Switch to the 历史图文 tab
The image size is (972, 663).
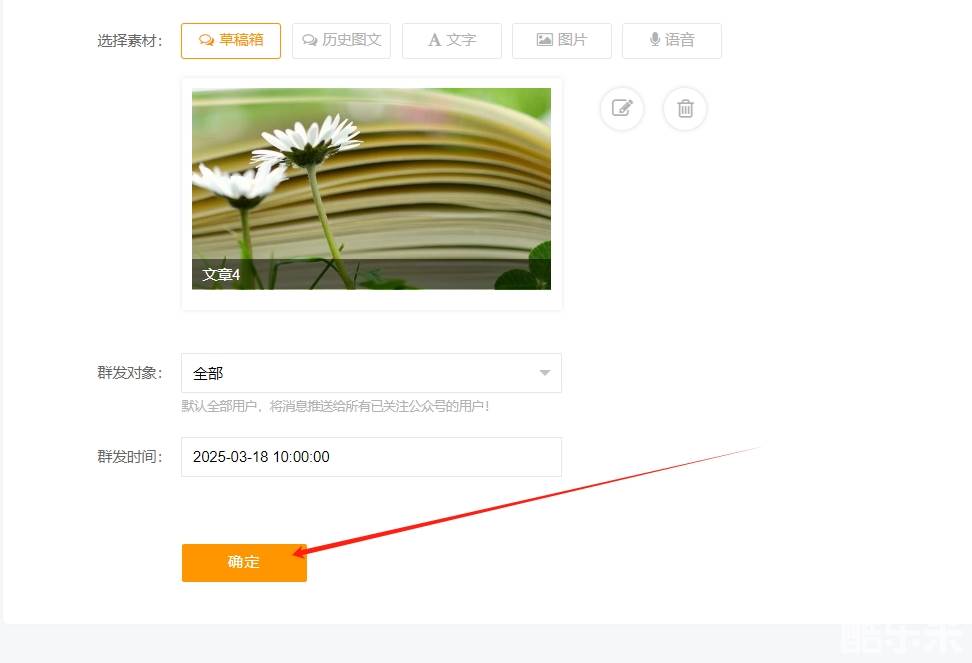point(341,41)
